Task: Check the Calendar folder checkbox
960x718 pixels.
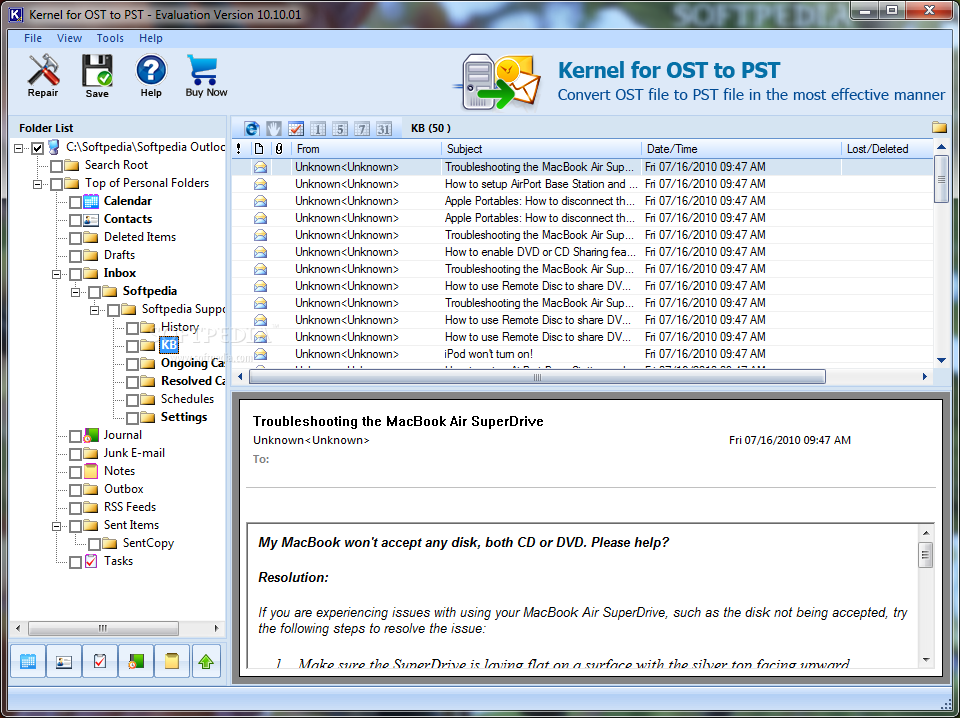Action: point(75,202)
